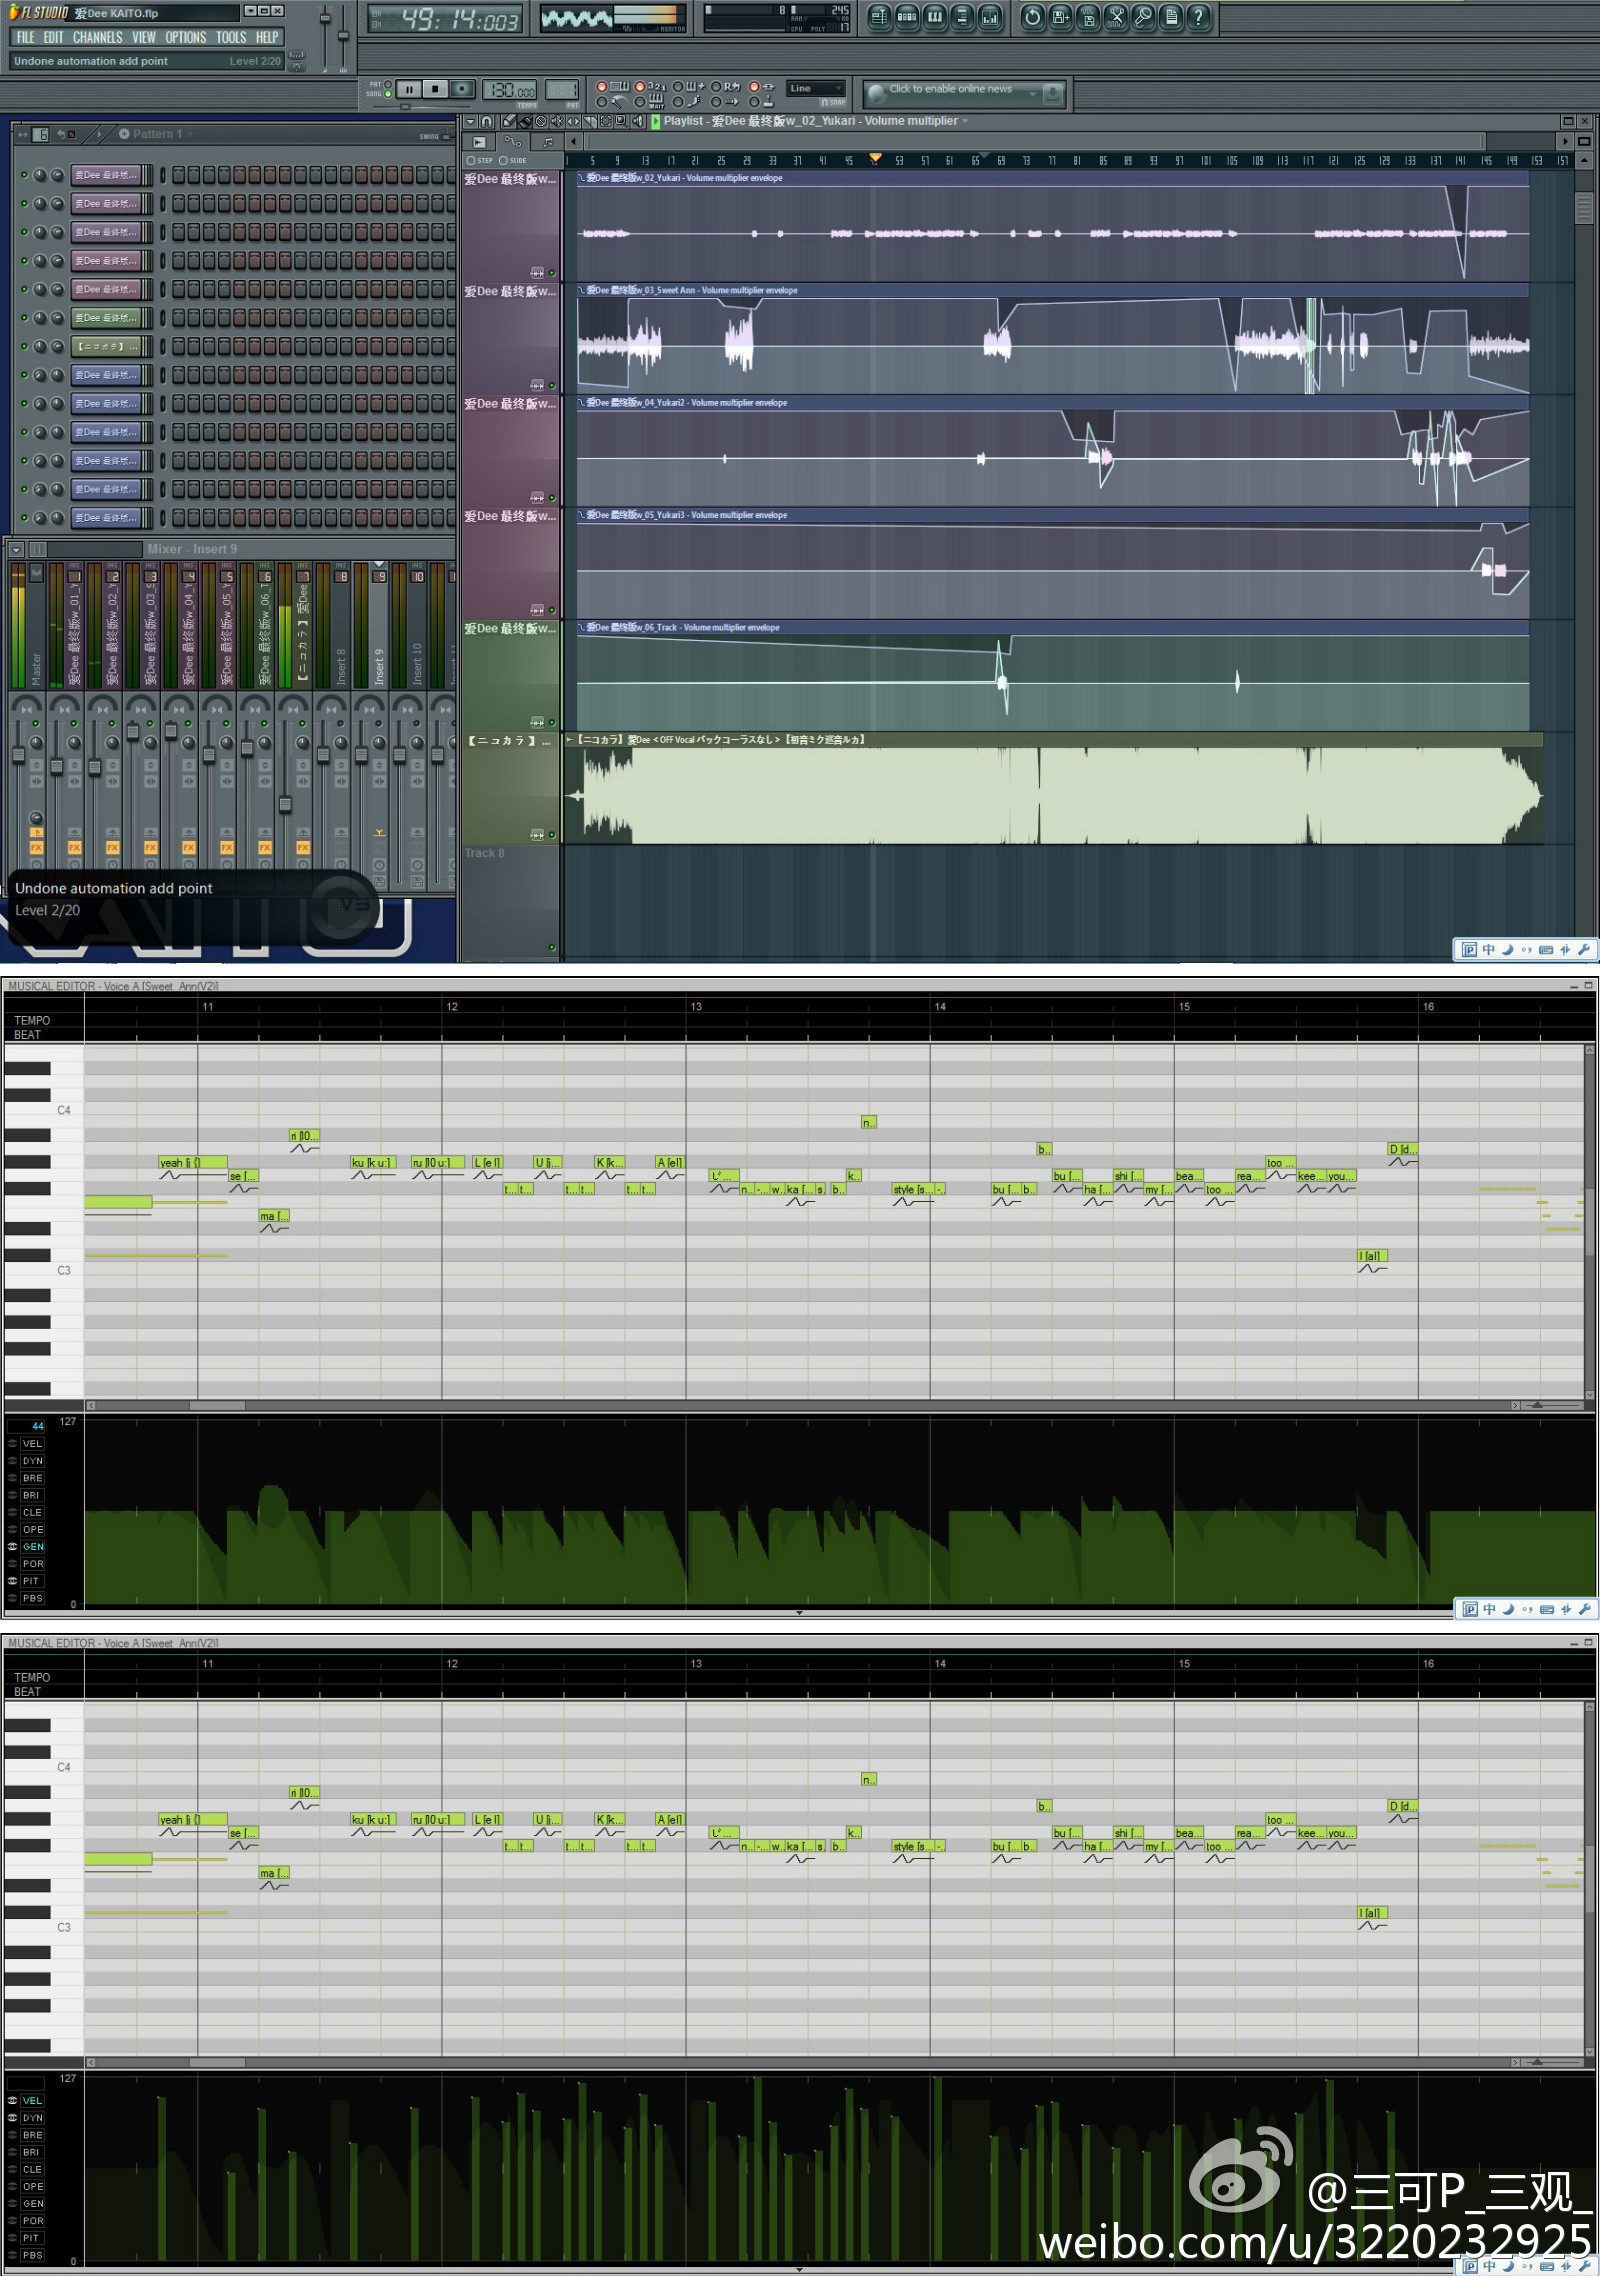Image resolution: width=1600 pixels, height=2276 pixels.
Task: Select the DYN parameter in lower editor
Action: click(33, 2118)
